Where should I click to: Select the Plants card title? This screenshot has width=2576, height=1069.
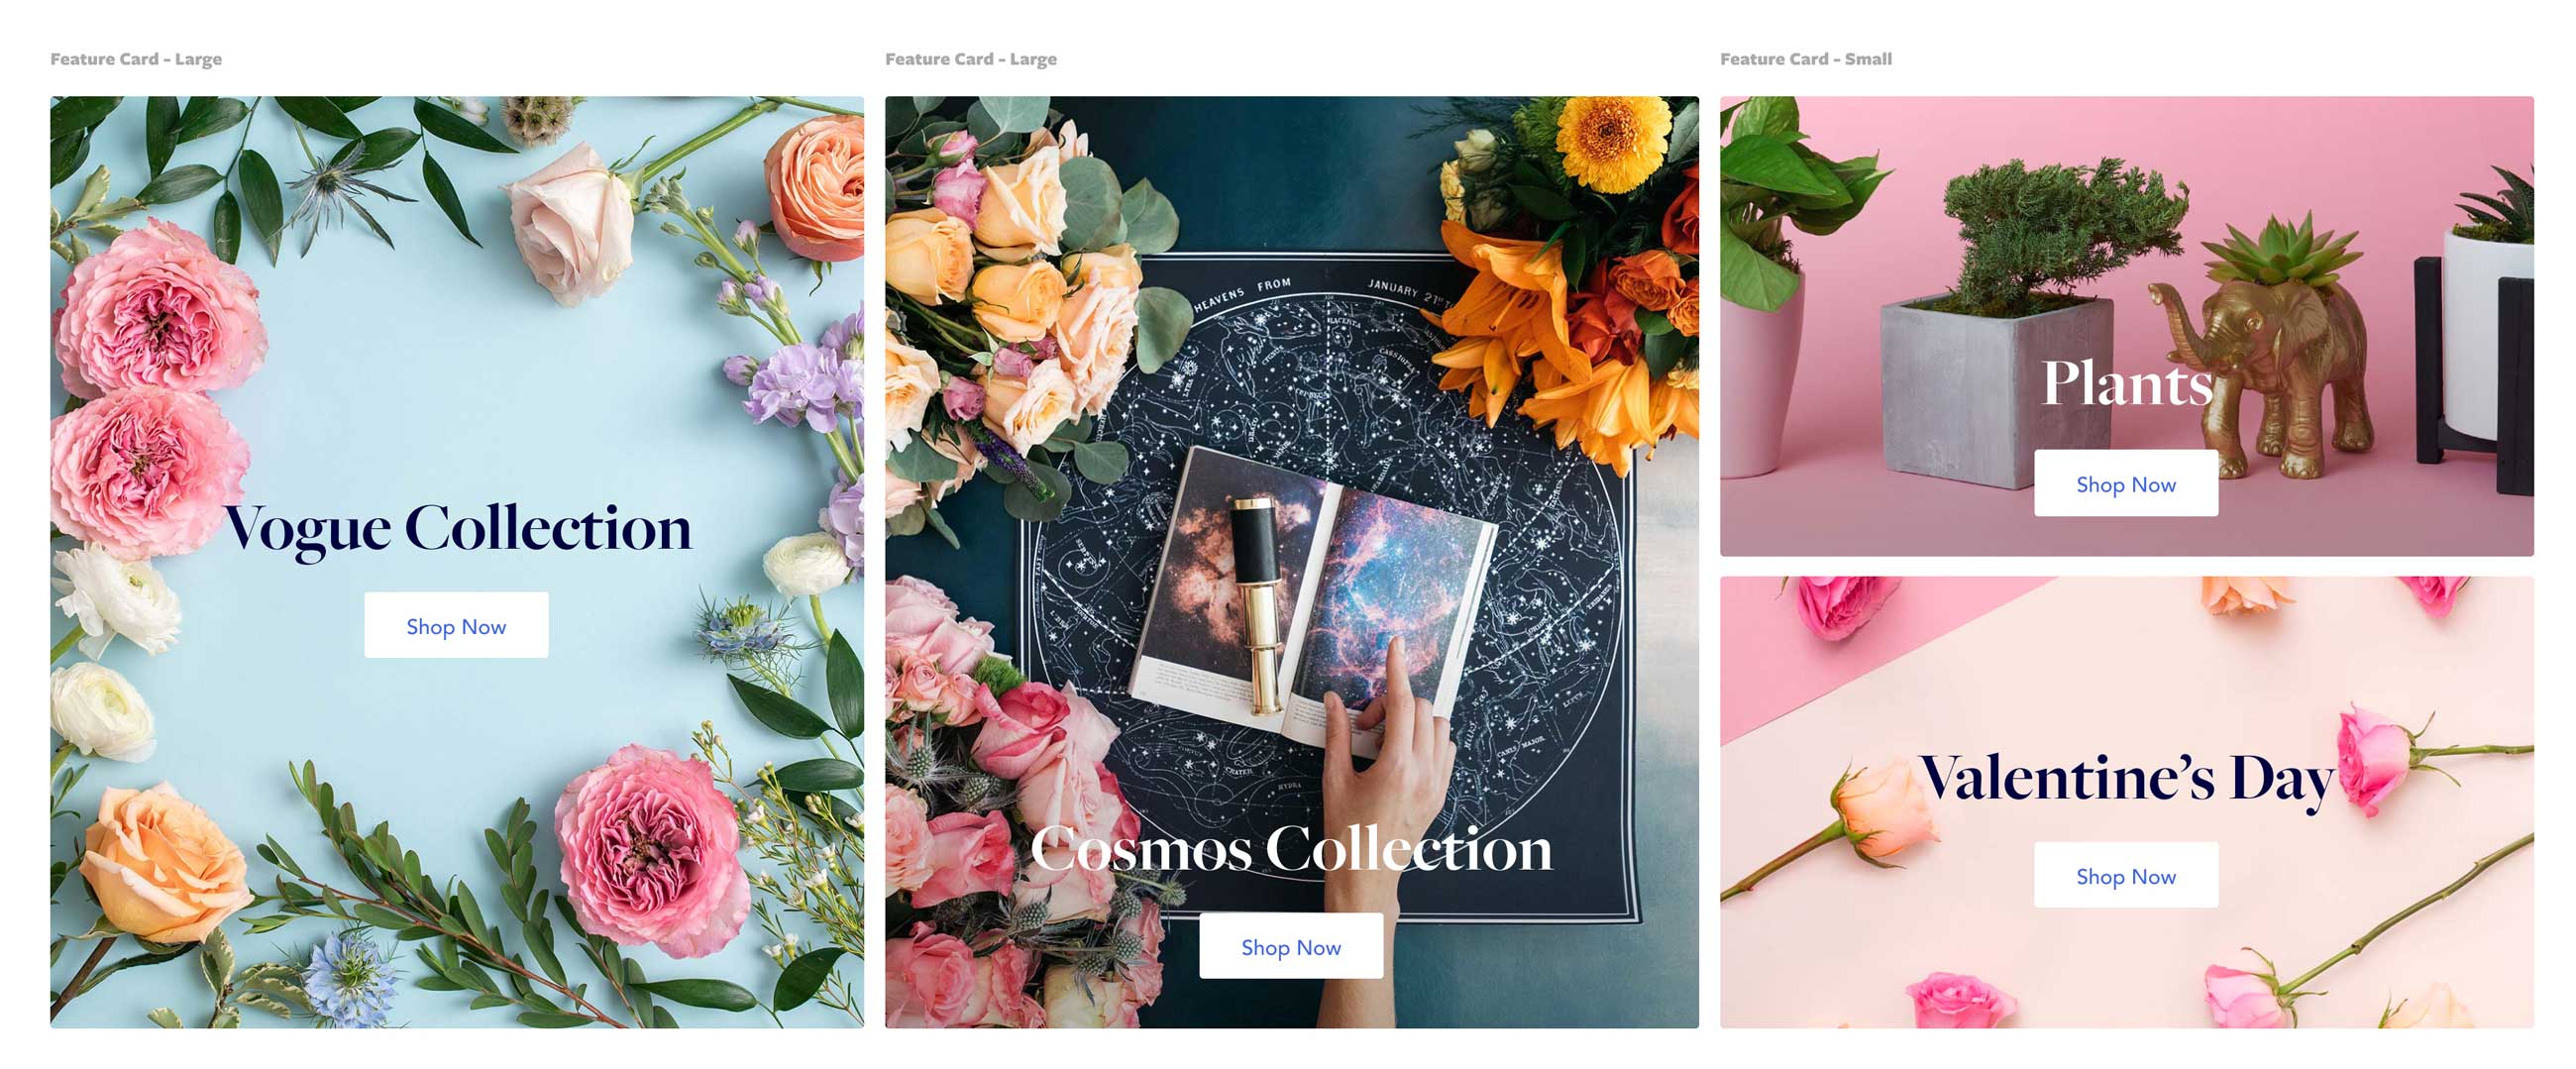point(2126,383)
